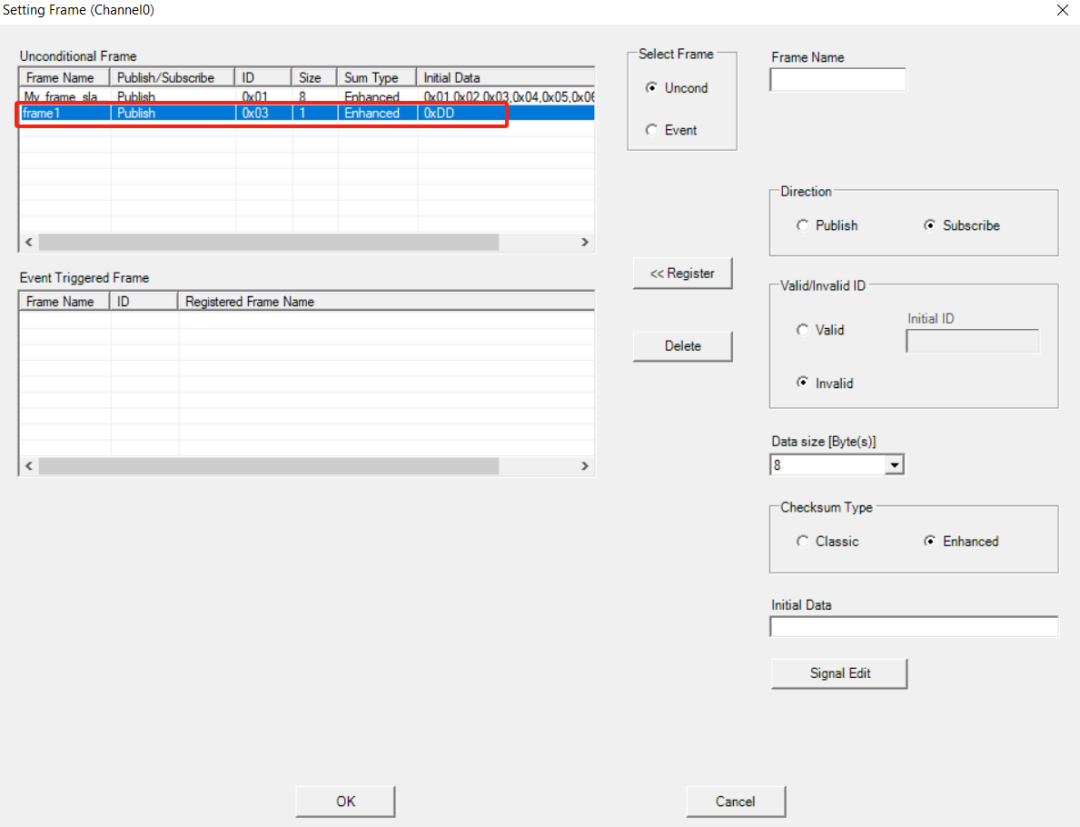Image resolution: width=1080 pixels, height=827 pixels.
Task: Click right arrow of Unconditional Frame scrollbar
Action: click(x=585, y=242)
